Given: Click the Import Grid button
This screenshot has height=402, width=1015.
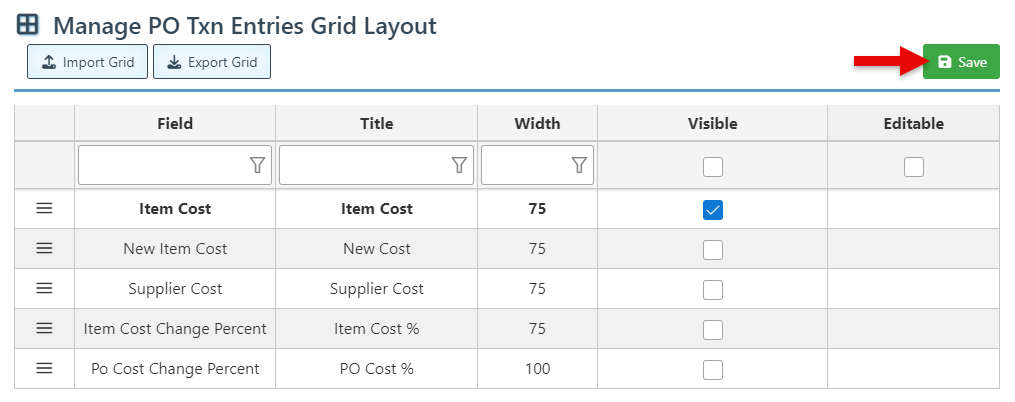Looking at the screenshot, I should tap(88, 62).
